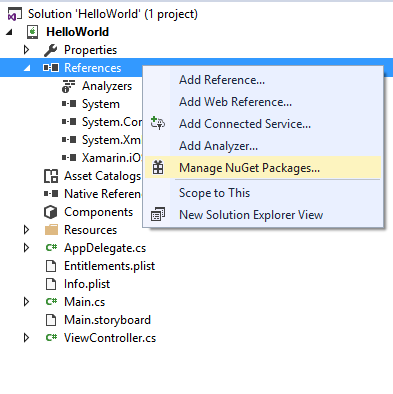Click the HelloWorld iOS project icon
The image size is (393, 394).
coord(33,32)
